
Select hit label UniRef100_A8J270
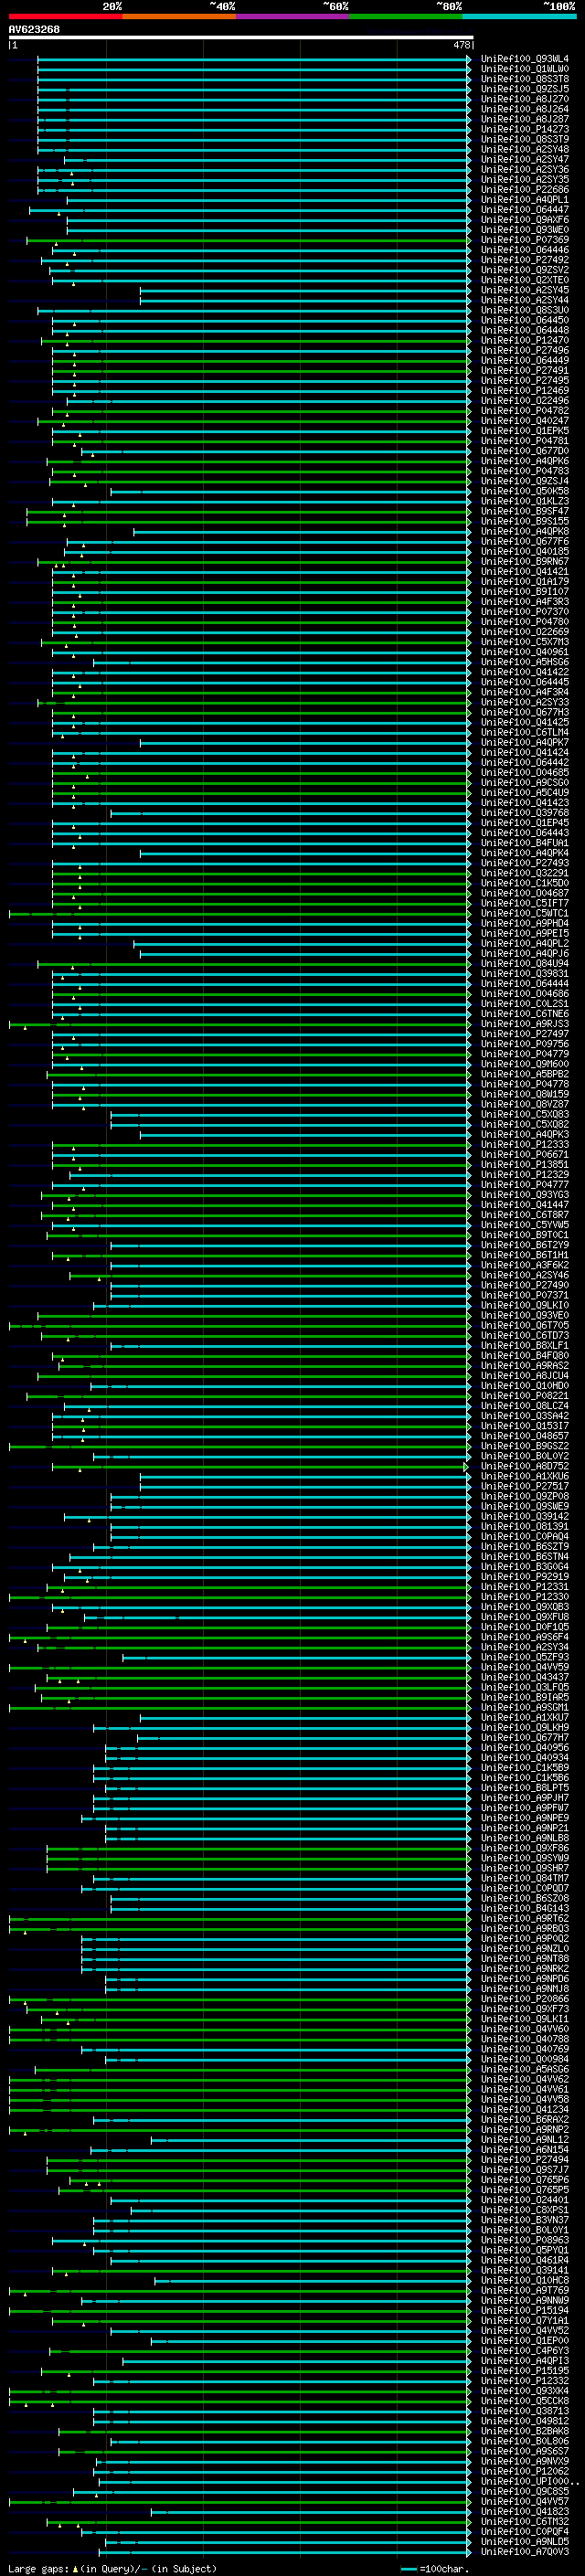coord(525,99)
